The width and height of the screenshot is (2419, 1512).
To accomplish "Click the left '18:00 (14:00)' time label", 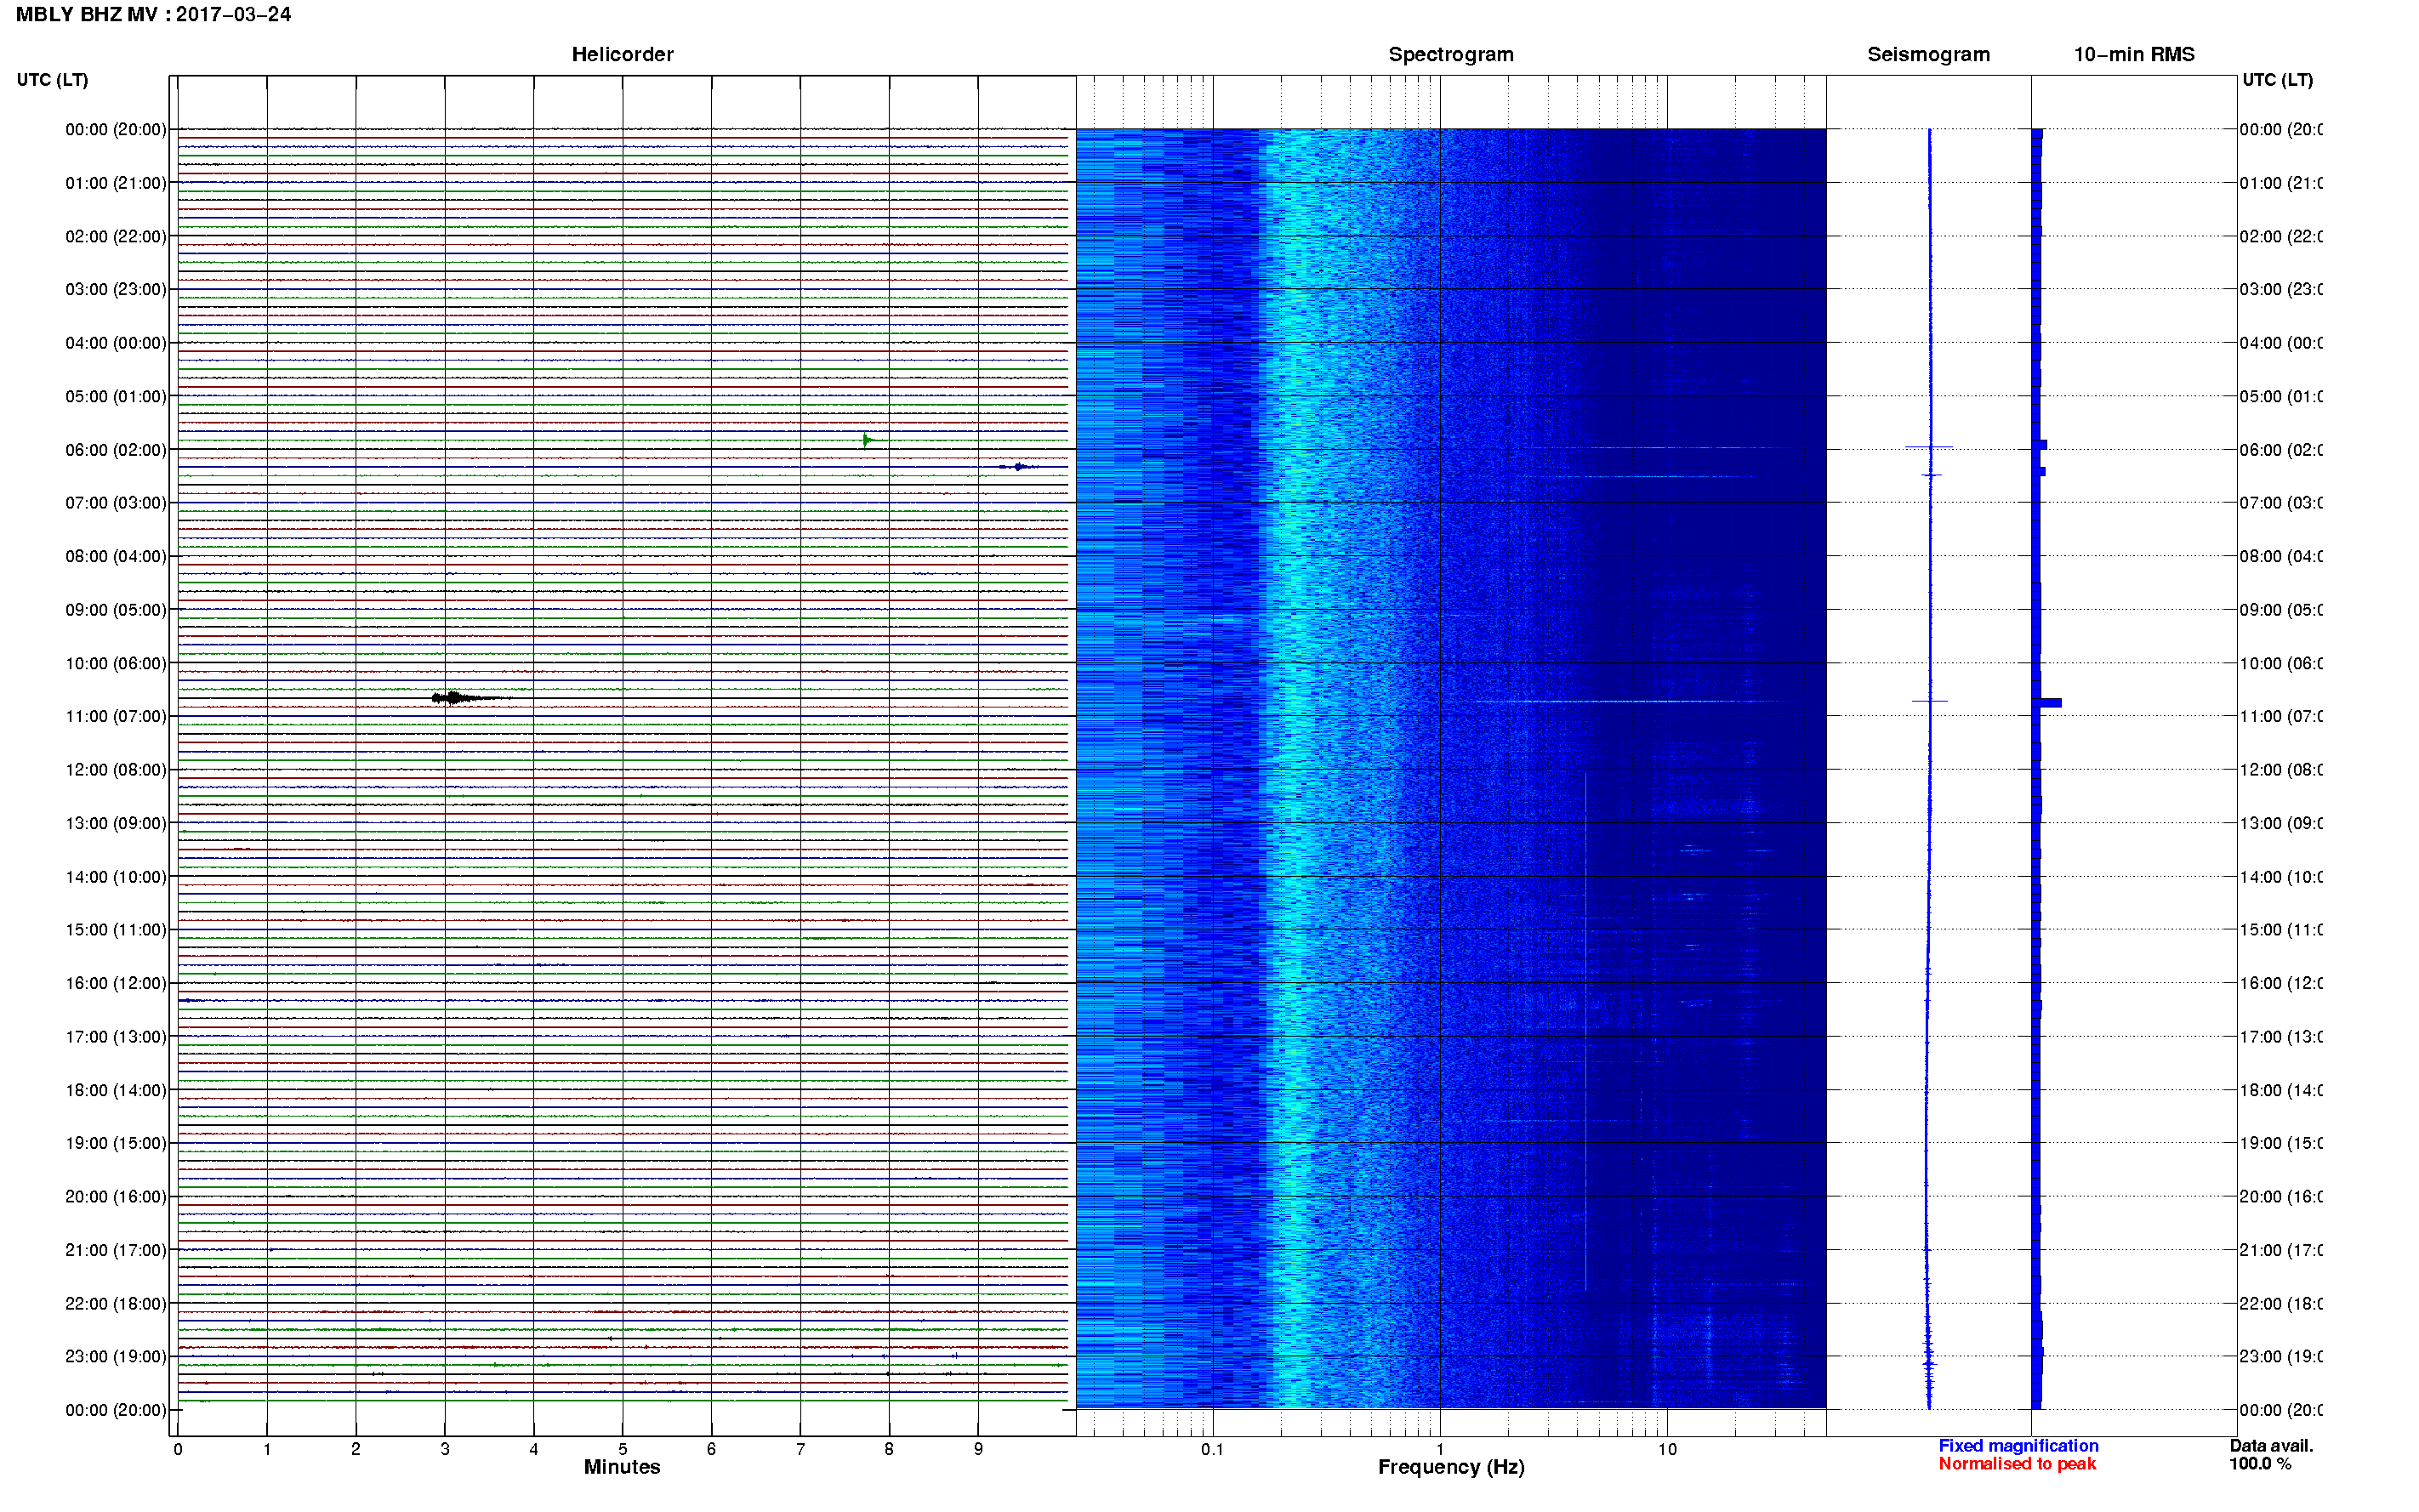I will pyautogui.click(x=116, y=1090).
